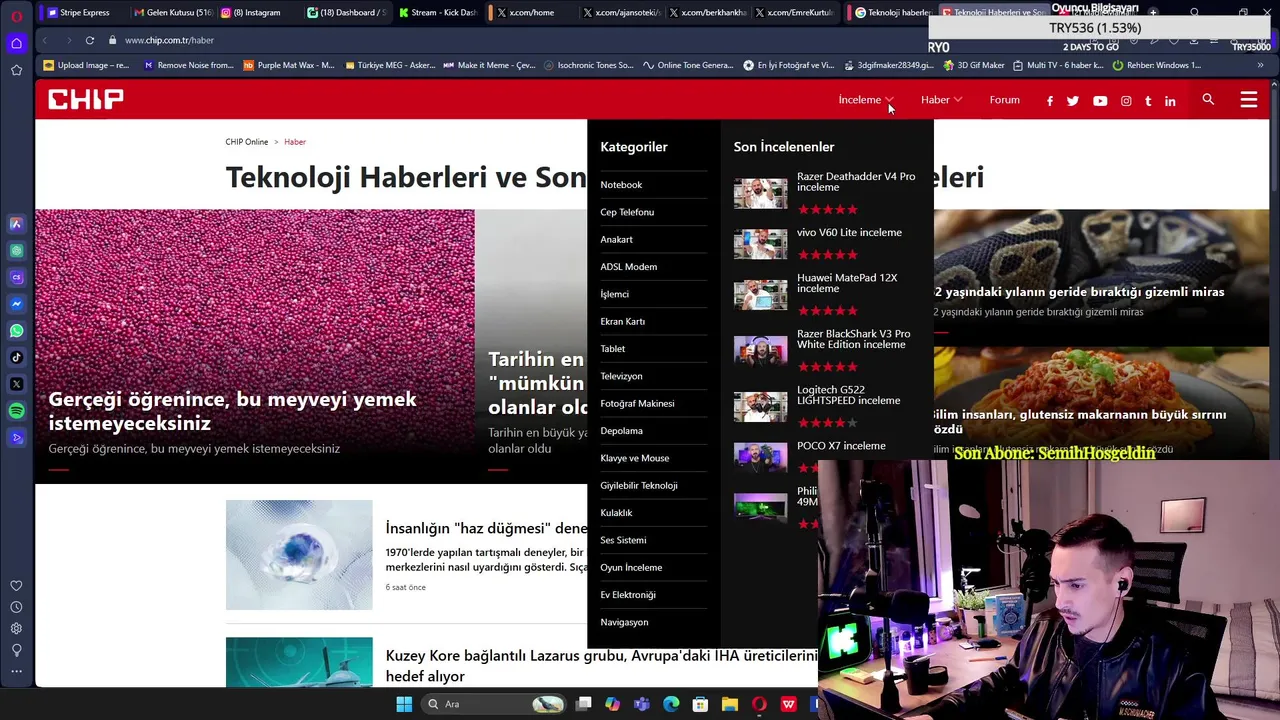1280x720 pixels.
Task: Open 'Remove Noise from' bookmark
Action: click(x=189, y=65)
